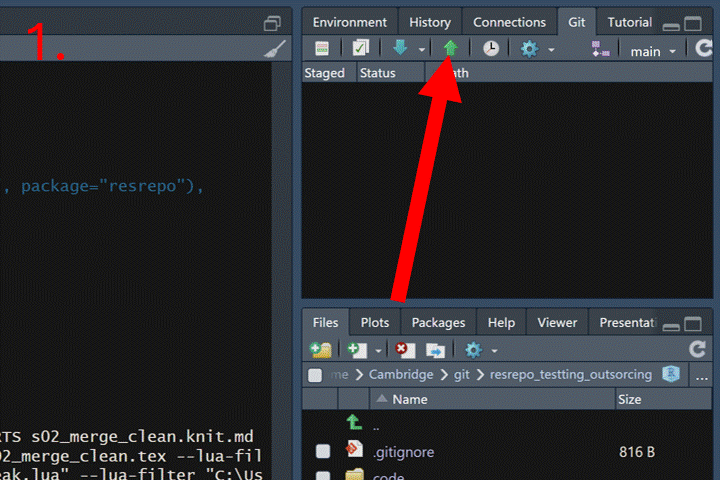Screen dimensions: 720x480
Task: Open the Git Diff staged changes icon
Action: (x=322, y=48)
